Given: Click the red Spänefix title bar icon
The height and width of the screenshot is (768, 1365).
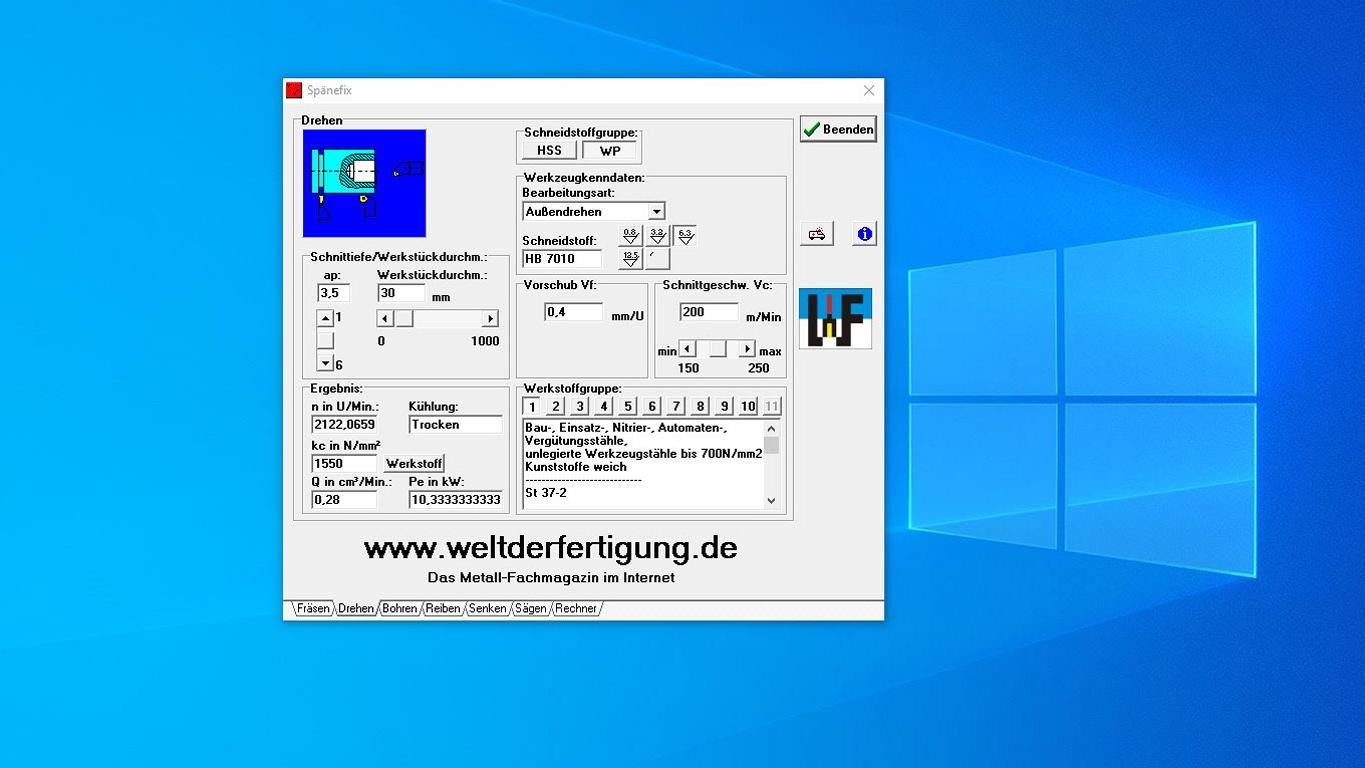Looking at the screenshot, I should [x=294, y=90].
